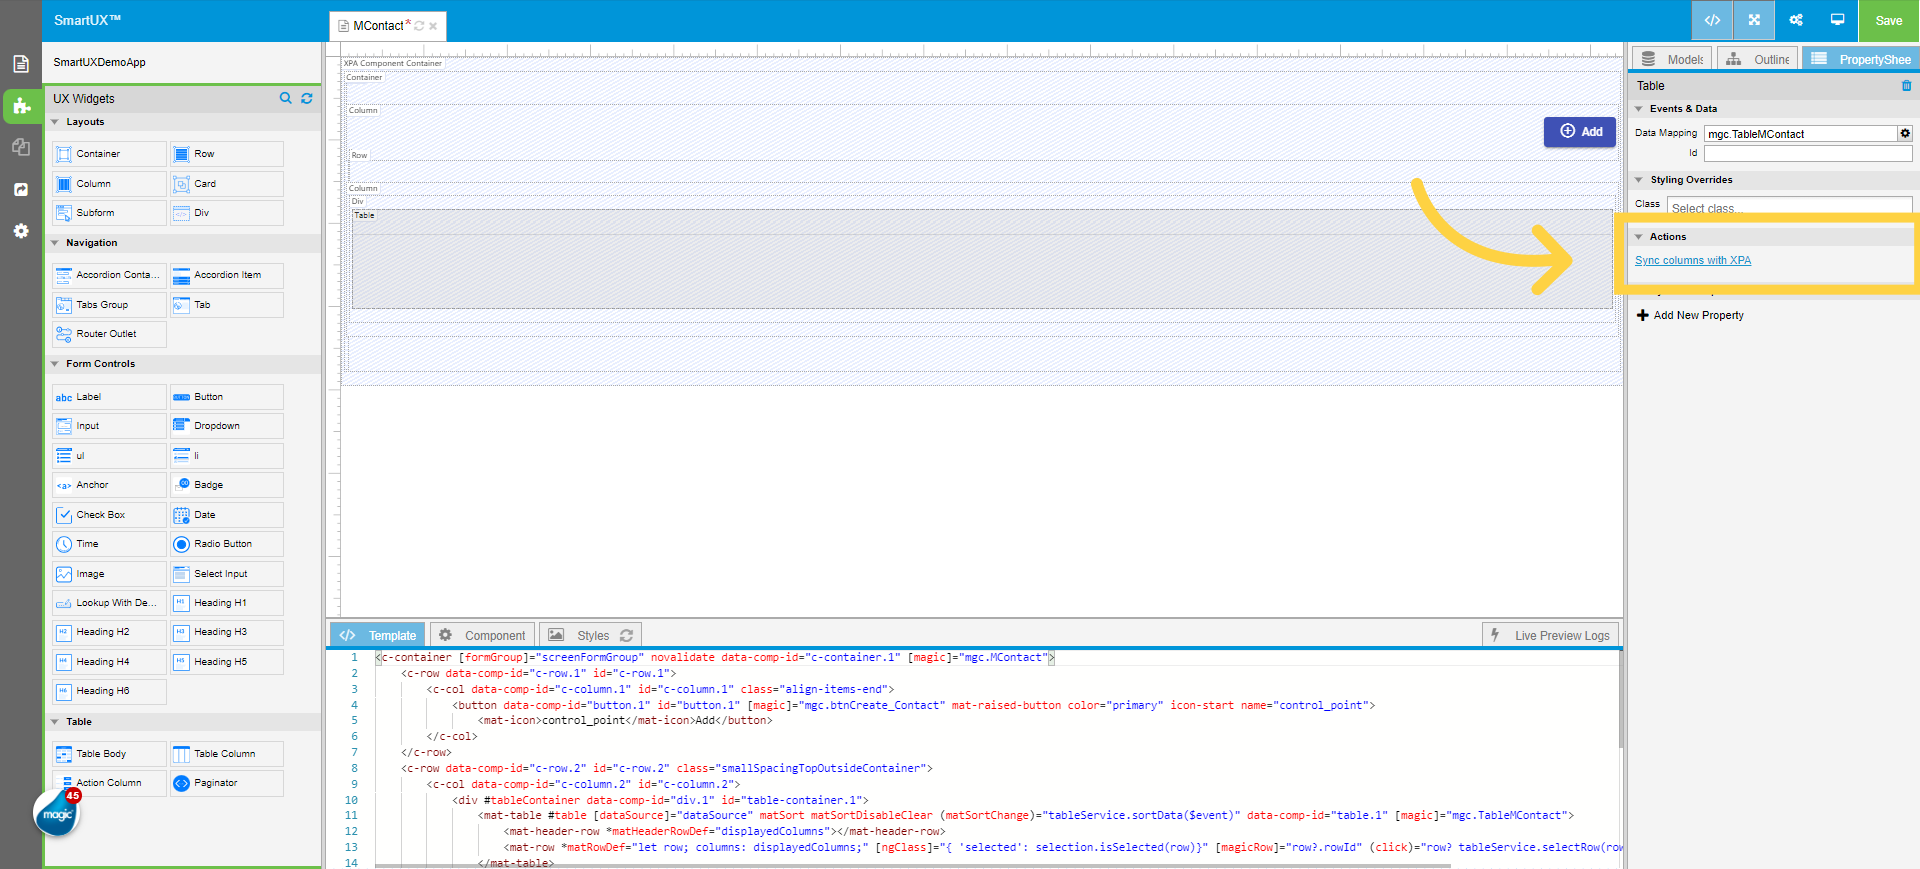Viewport: 1920px width, 869px height.
Task: Click the share/export sidebar icon
Action: (x=21, y=189)
